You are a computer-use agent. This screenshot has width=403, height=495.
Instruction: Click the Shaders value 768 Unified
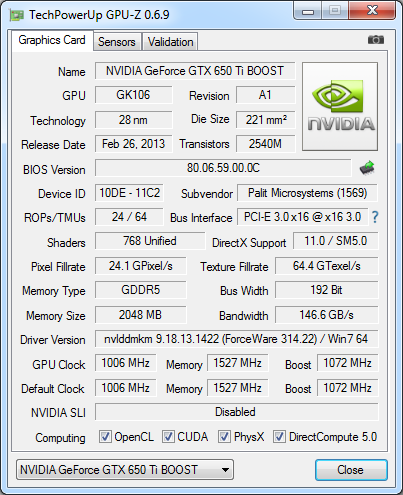point(150,241)
